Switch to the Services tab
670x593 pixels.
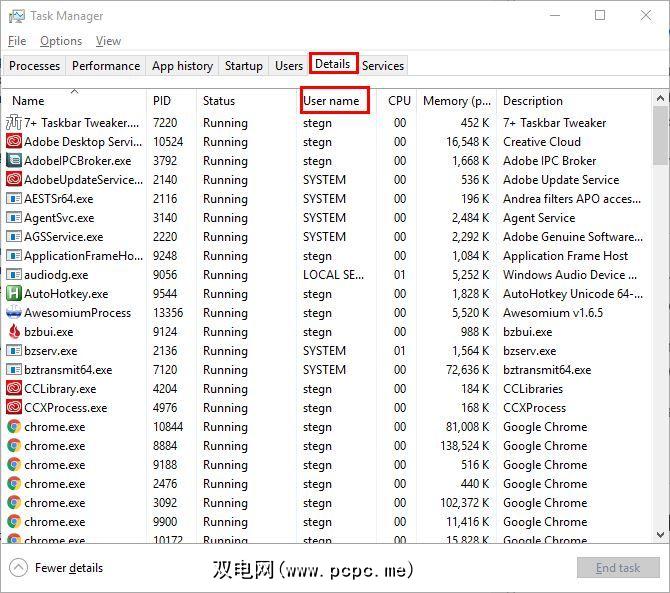(x=383, y=66)
